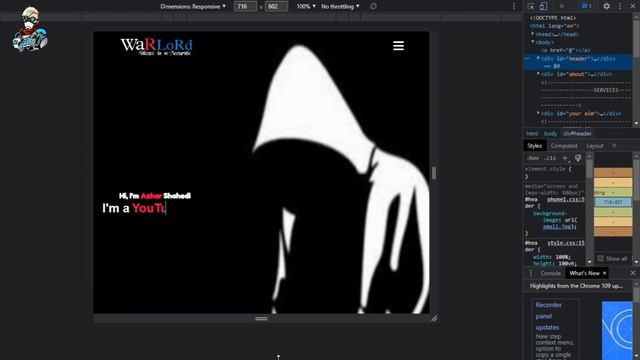This screenshot has width=640, height=360.
Task: Open device toolbar more options menu
Action: (514, 6)
